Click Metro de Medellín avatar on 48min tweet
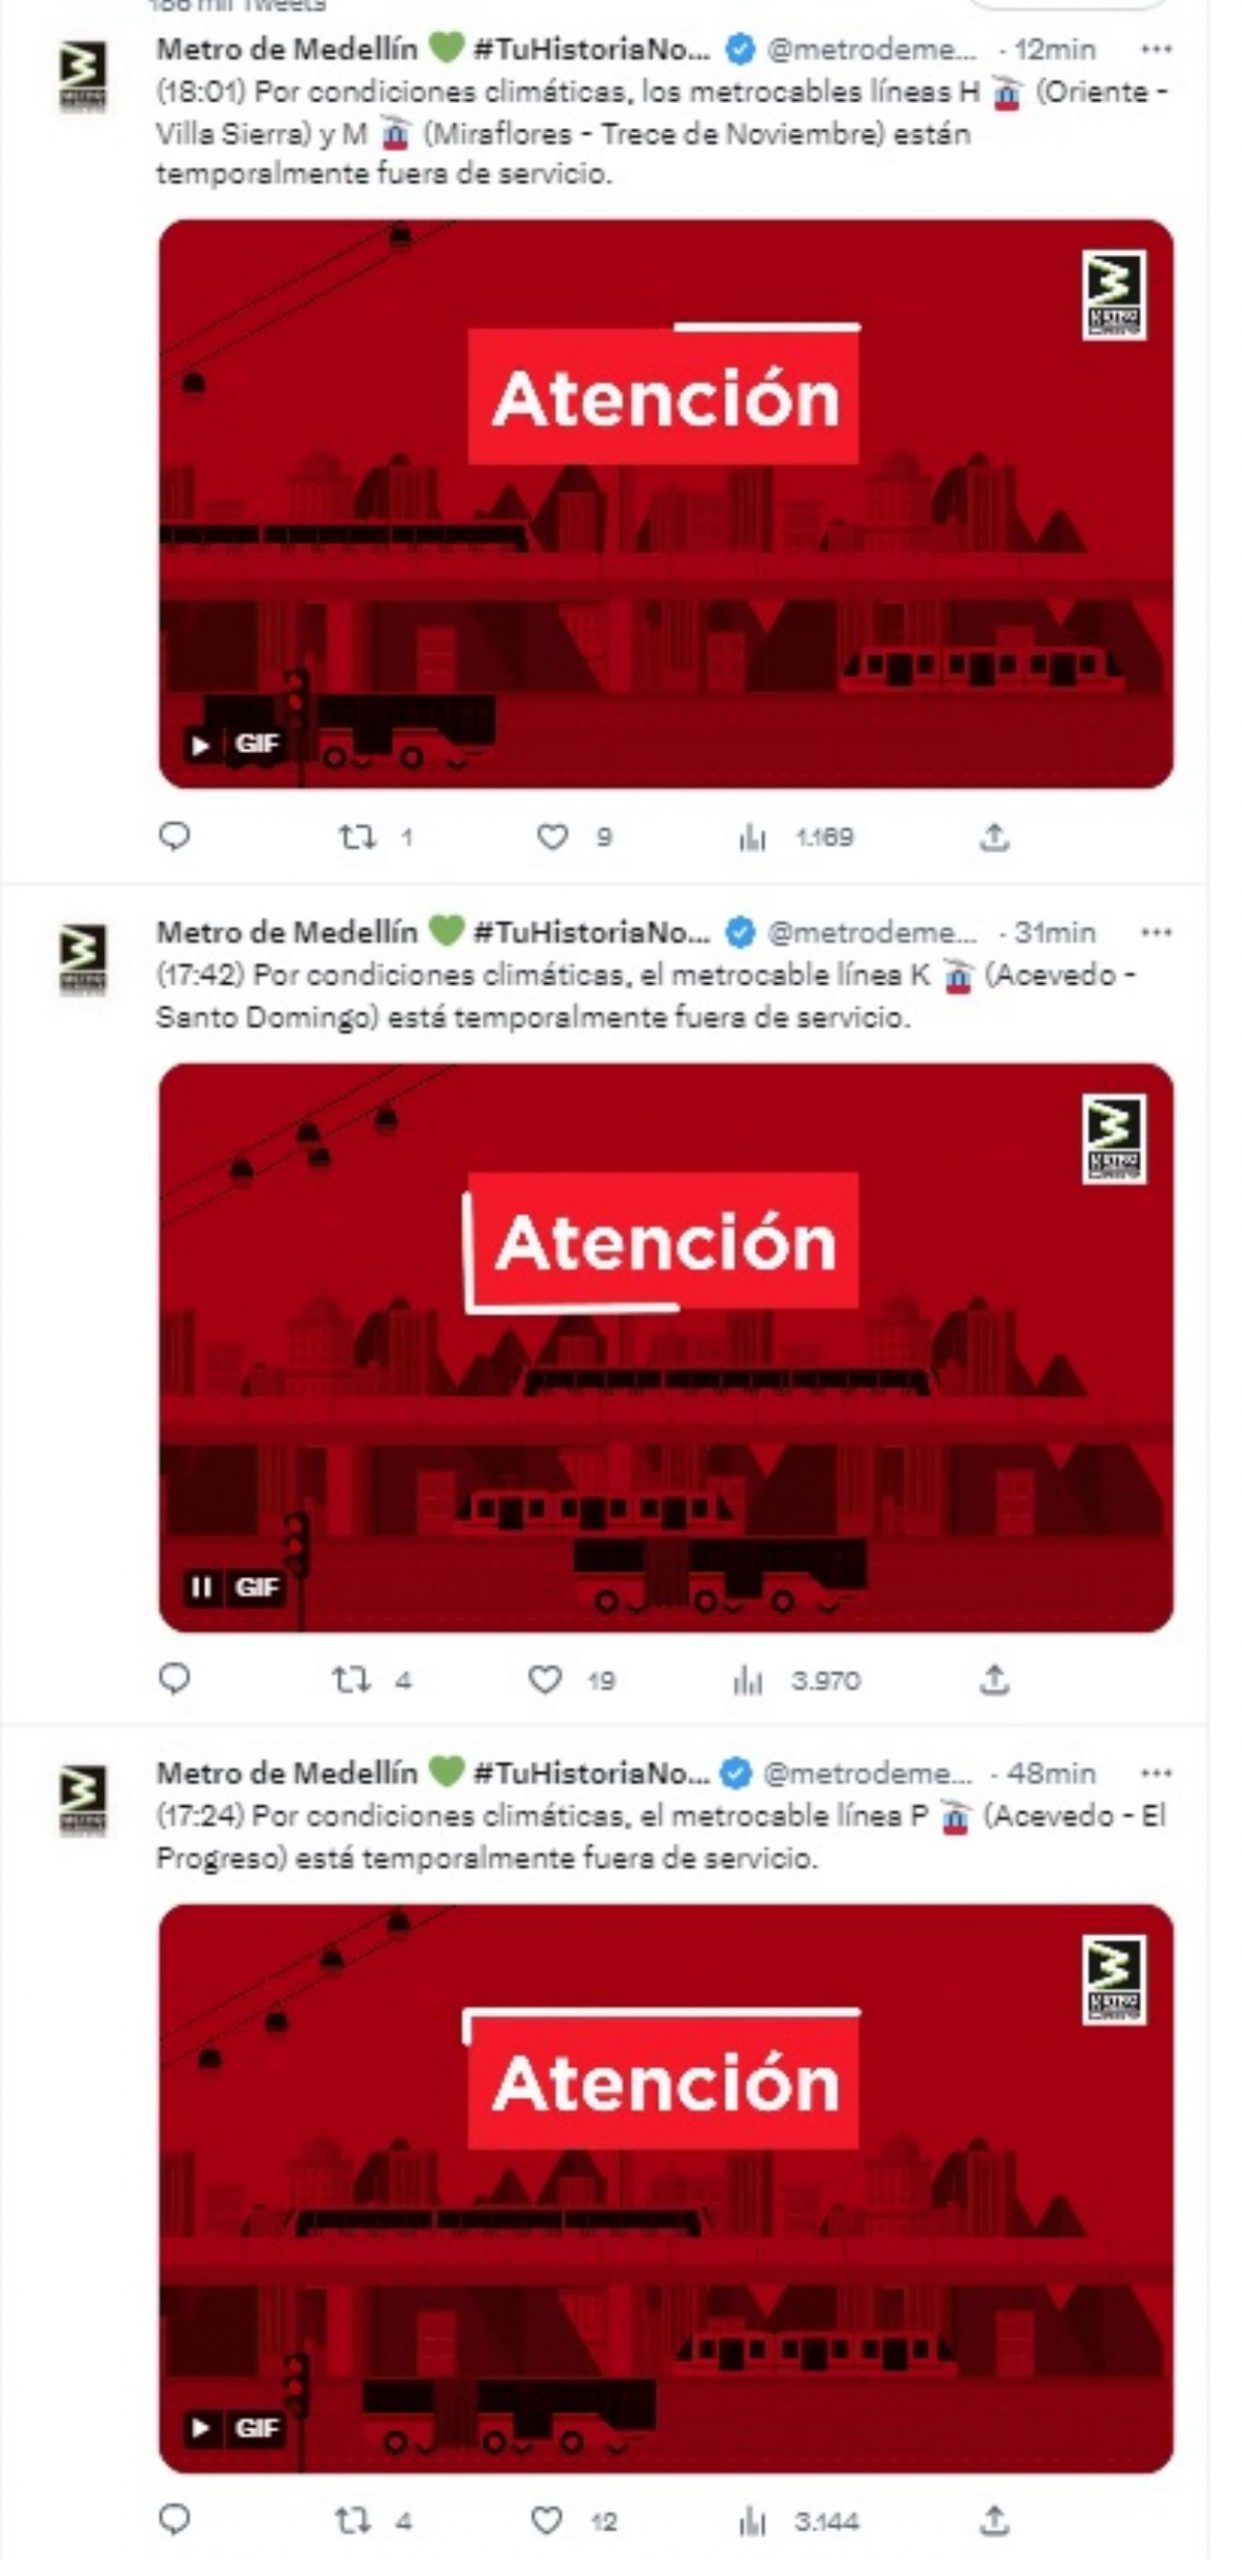Image resolution: width=1242 pixels, height=2560 pixels. pos(83,1802)
